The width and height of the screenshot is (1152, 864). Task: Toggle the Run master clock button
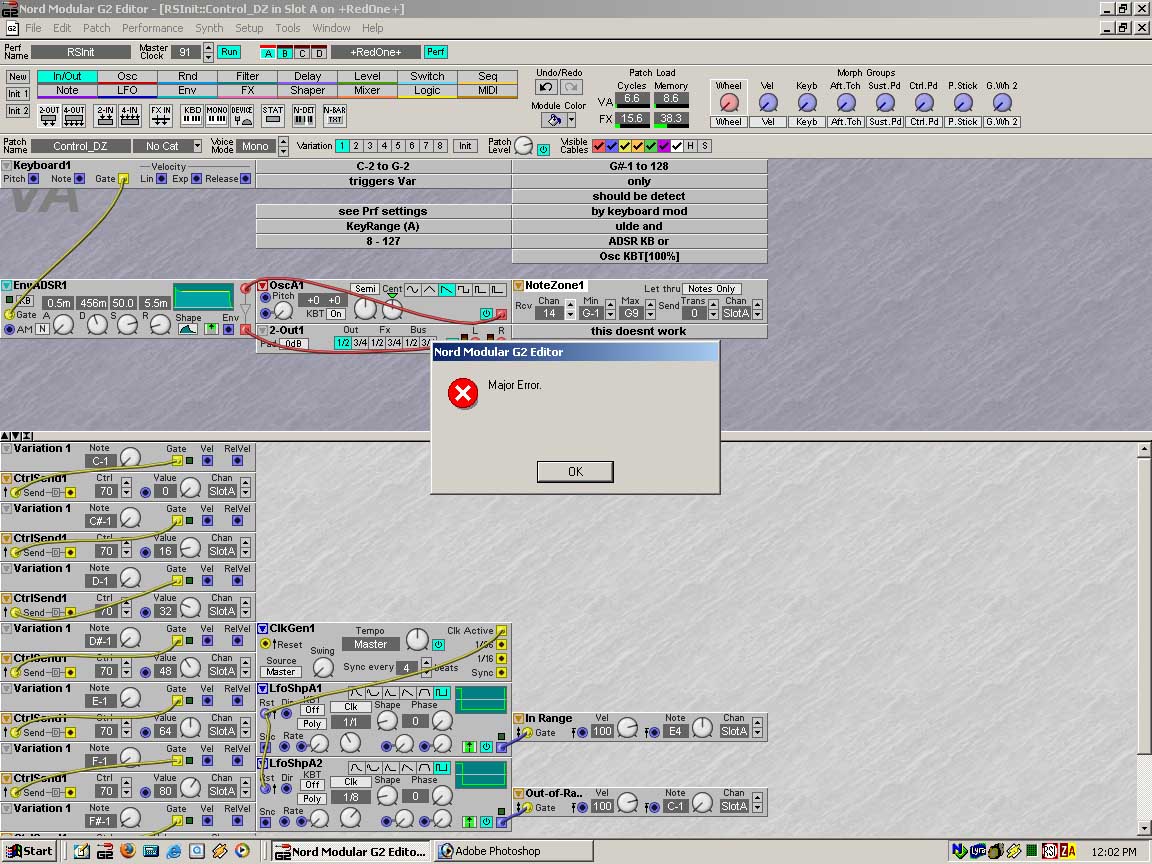click(x=229, y=52)
